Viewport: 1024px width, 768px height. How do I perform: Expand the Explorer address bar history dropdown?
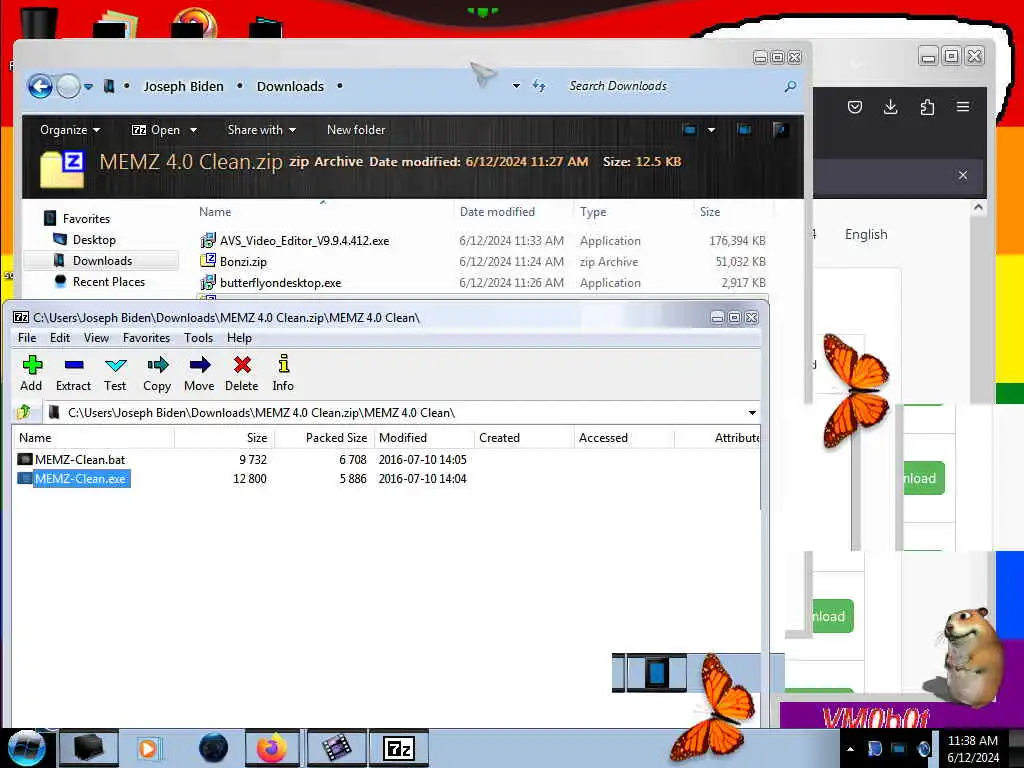coord(516,86)
